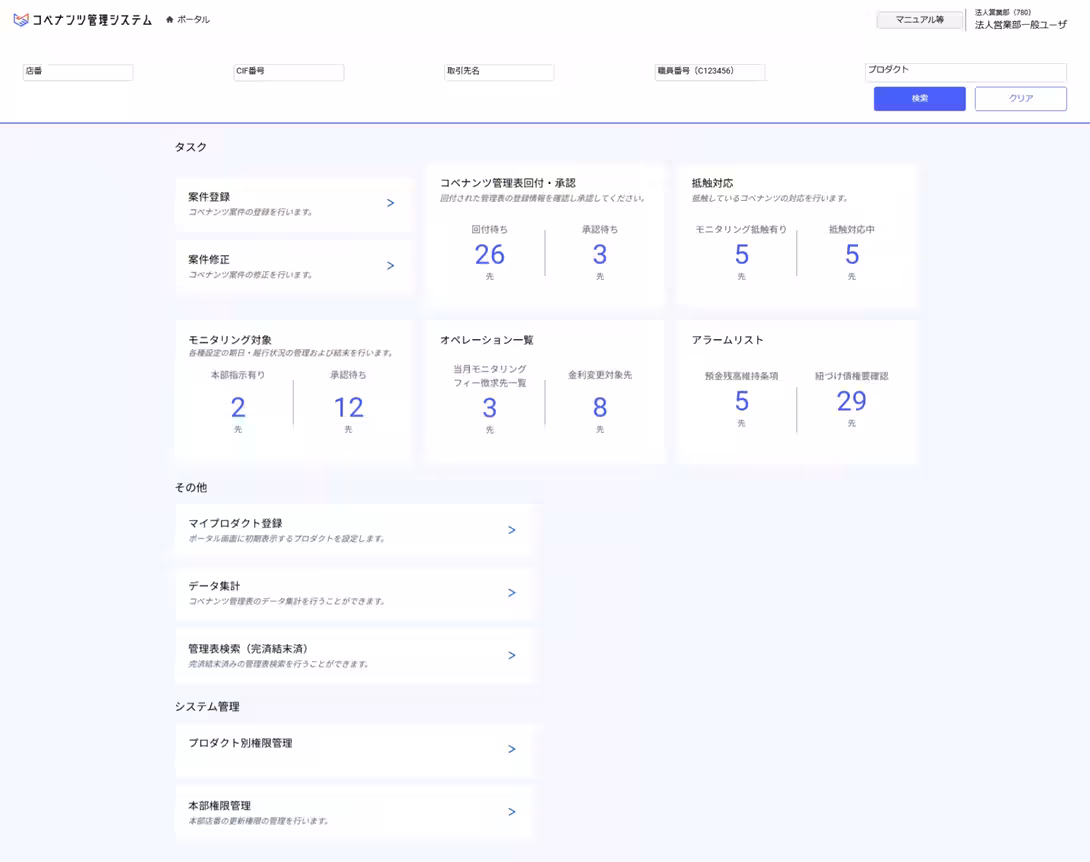
Task: Click the オペレーション一覧 card heading
Action: pyautogui.click(x=487, y=340)
